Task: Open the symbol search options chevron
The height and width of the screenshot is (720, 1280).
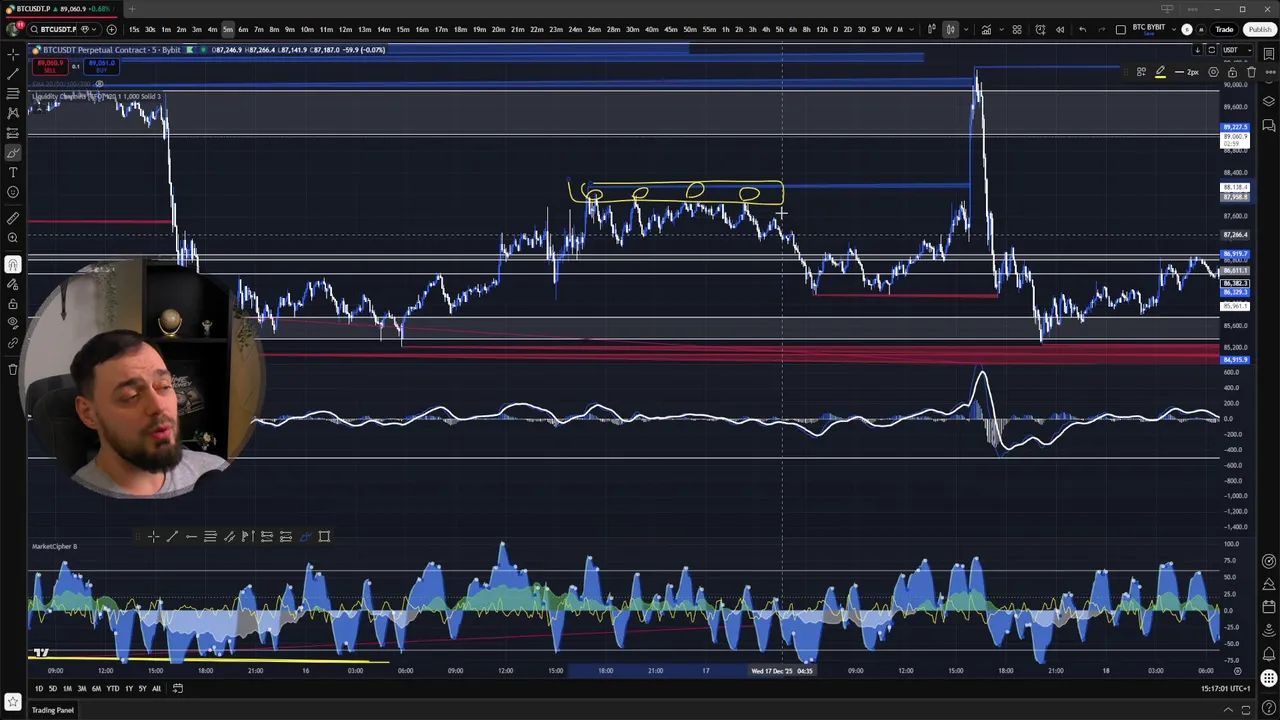Action: pyautogui.click(x=94, y=29)
